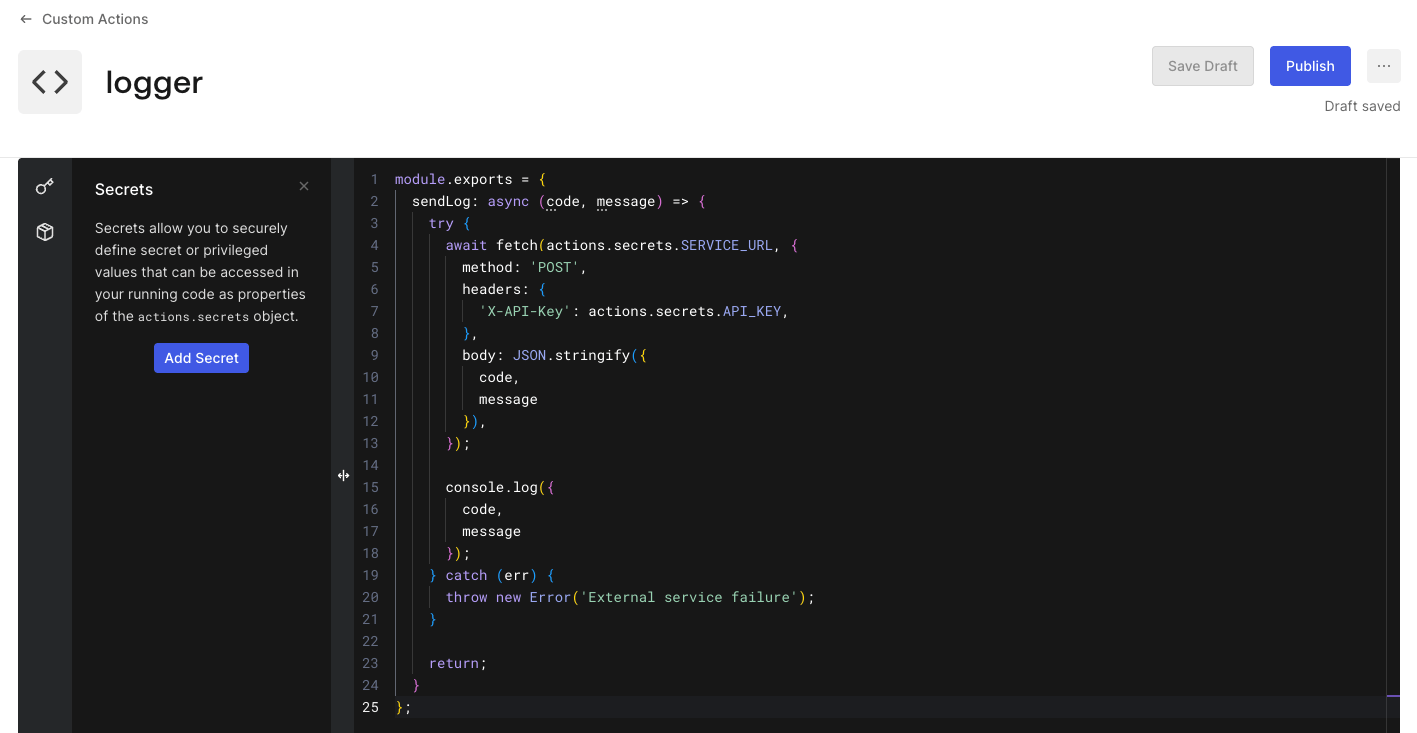Click line number 1 in the editor
The width and height of the screenshot is (1417, 733).
click(374, 180)
